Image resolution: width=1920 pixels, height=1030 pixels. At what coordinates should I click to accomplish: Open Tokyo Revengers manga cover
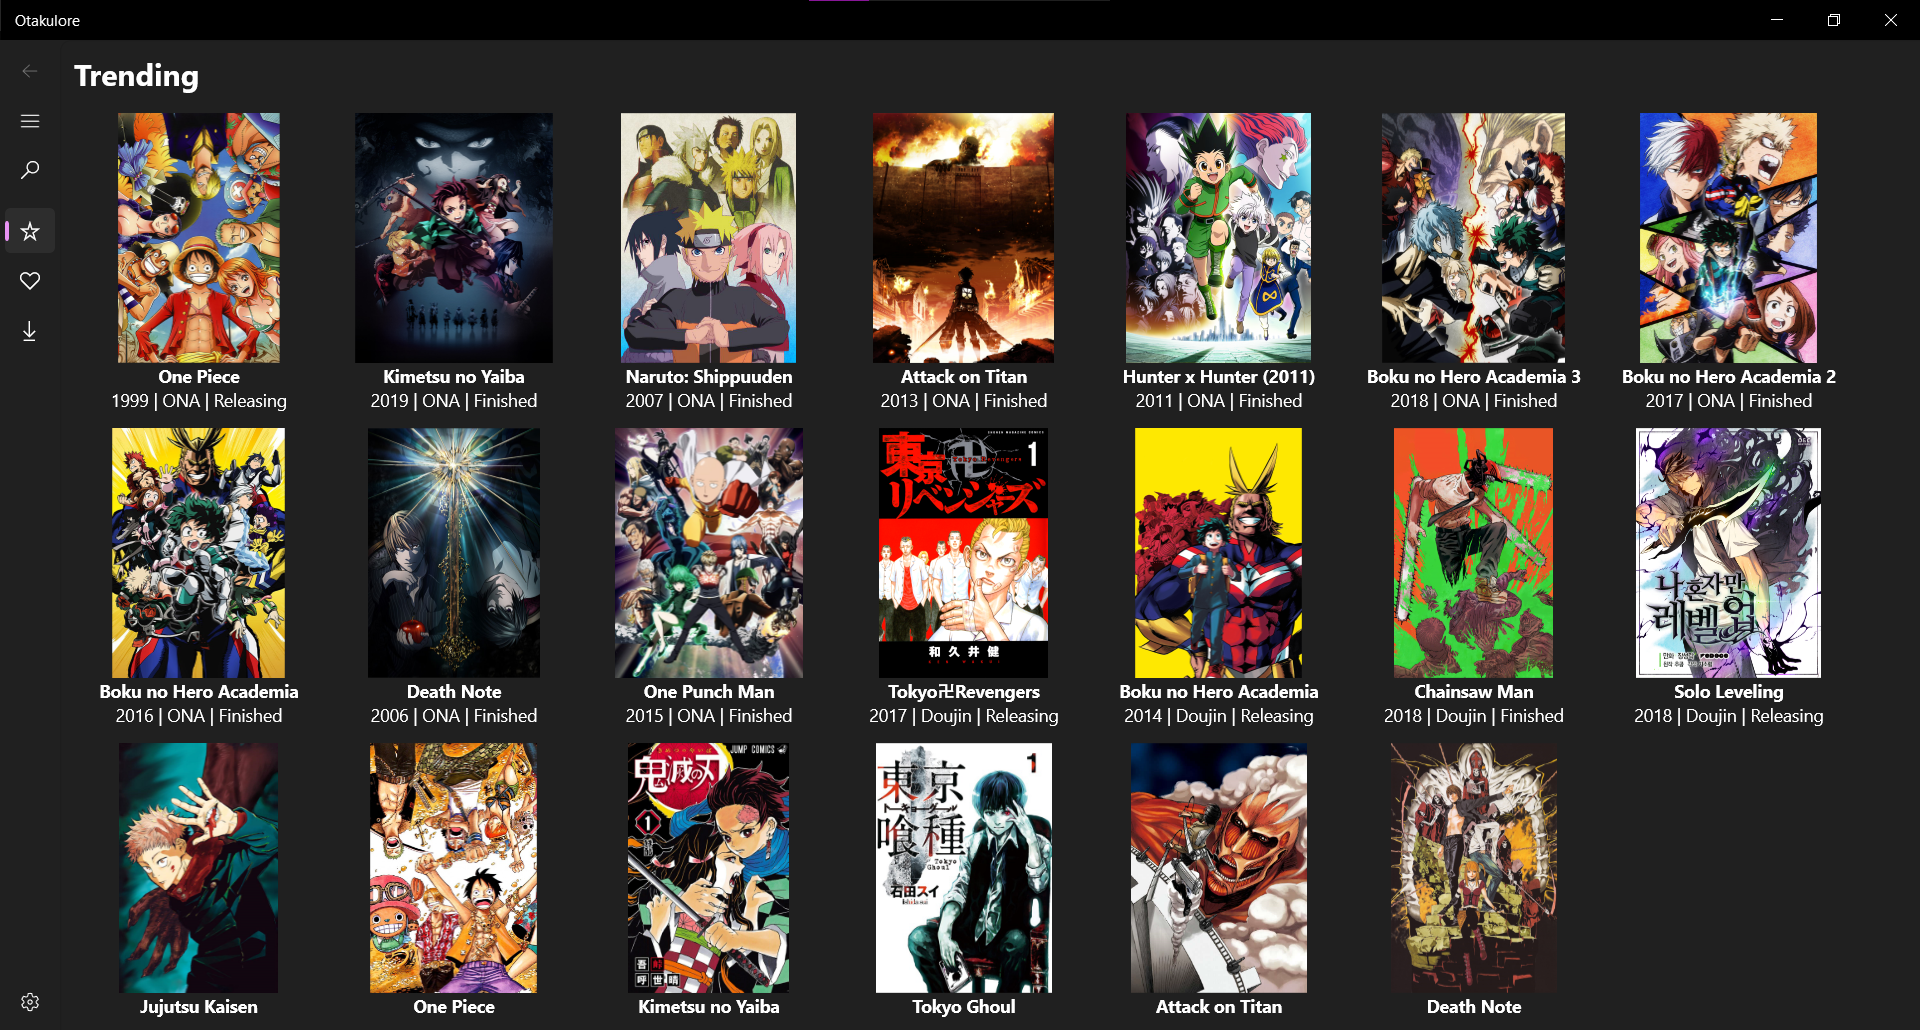coord(964,553)
